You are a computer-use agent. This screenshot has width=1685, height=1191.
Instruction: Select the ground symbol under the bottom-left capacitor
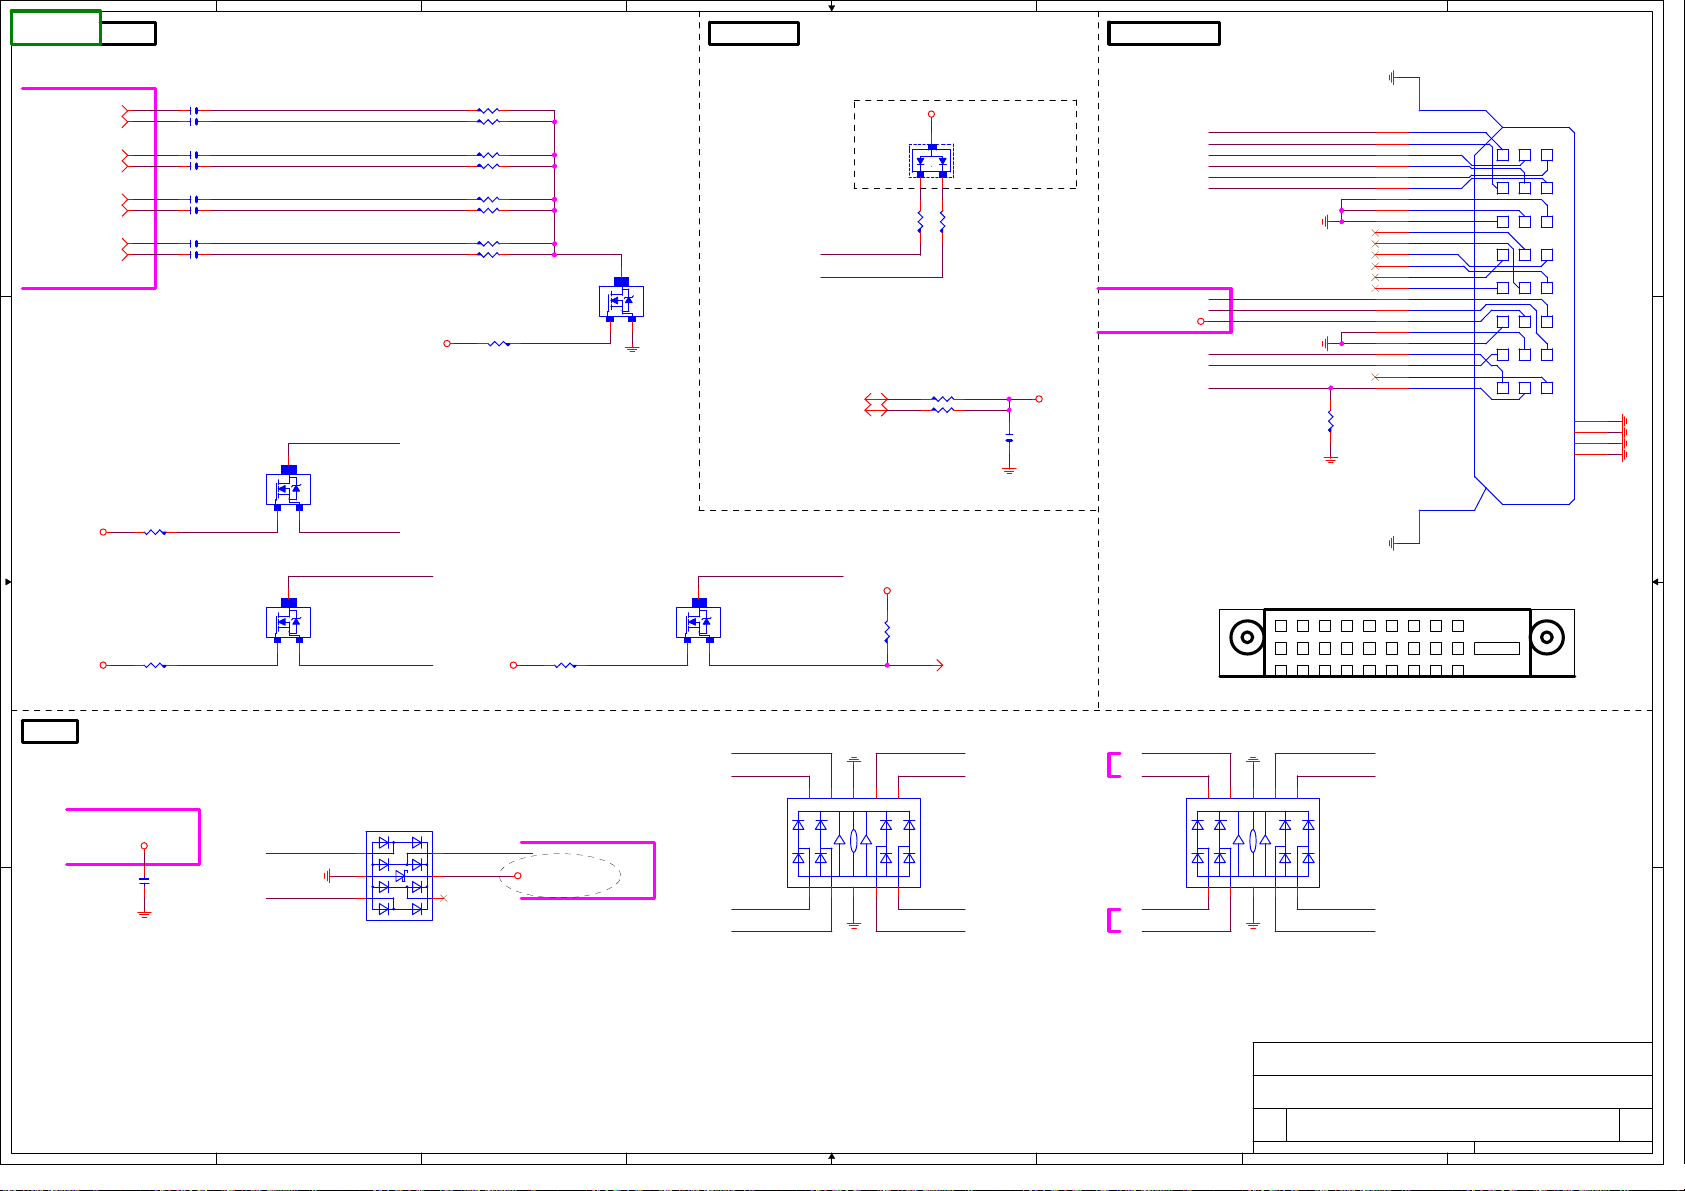pos(144,914)
